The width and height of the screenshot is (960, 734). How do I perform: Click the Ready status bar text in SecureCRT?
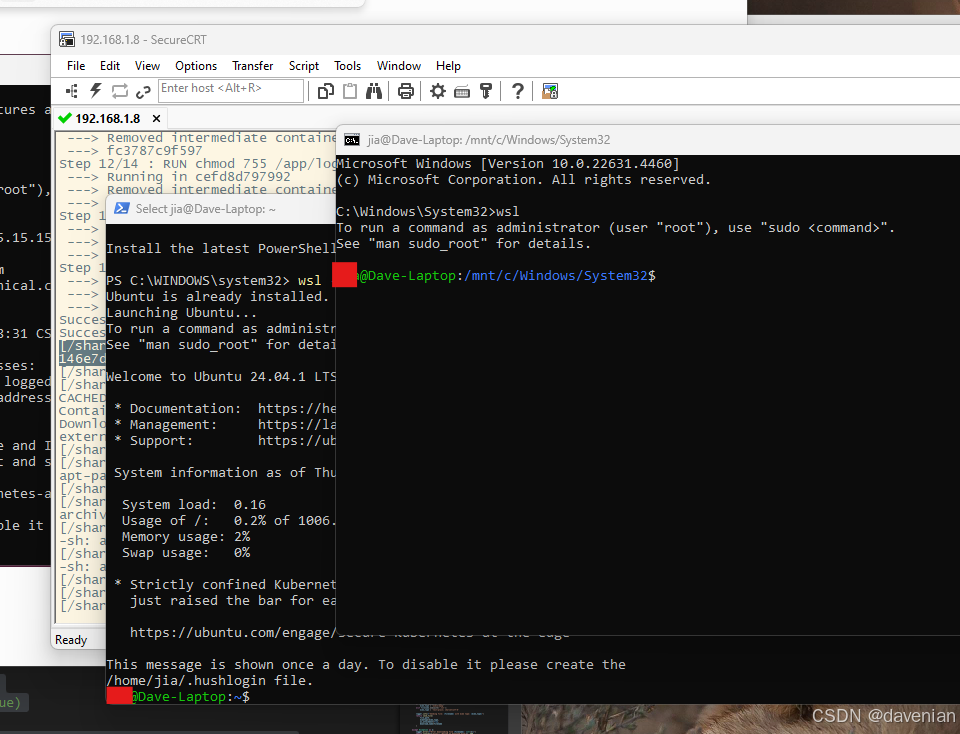(71, 640)
